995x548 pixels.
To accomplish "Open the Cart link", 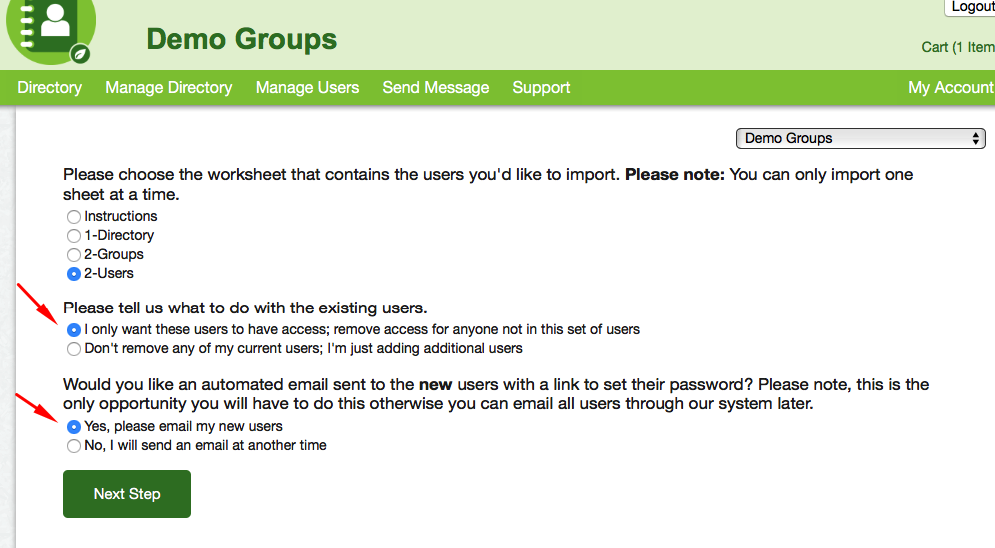I will [x=957, y=47].
